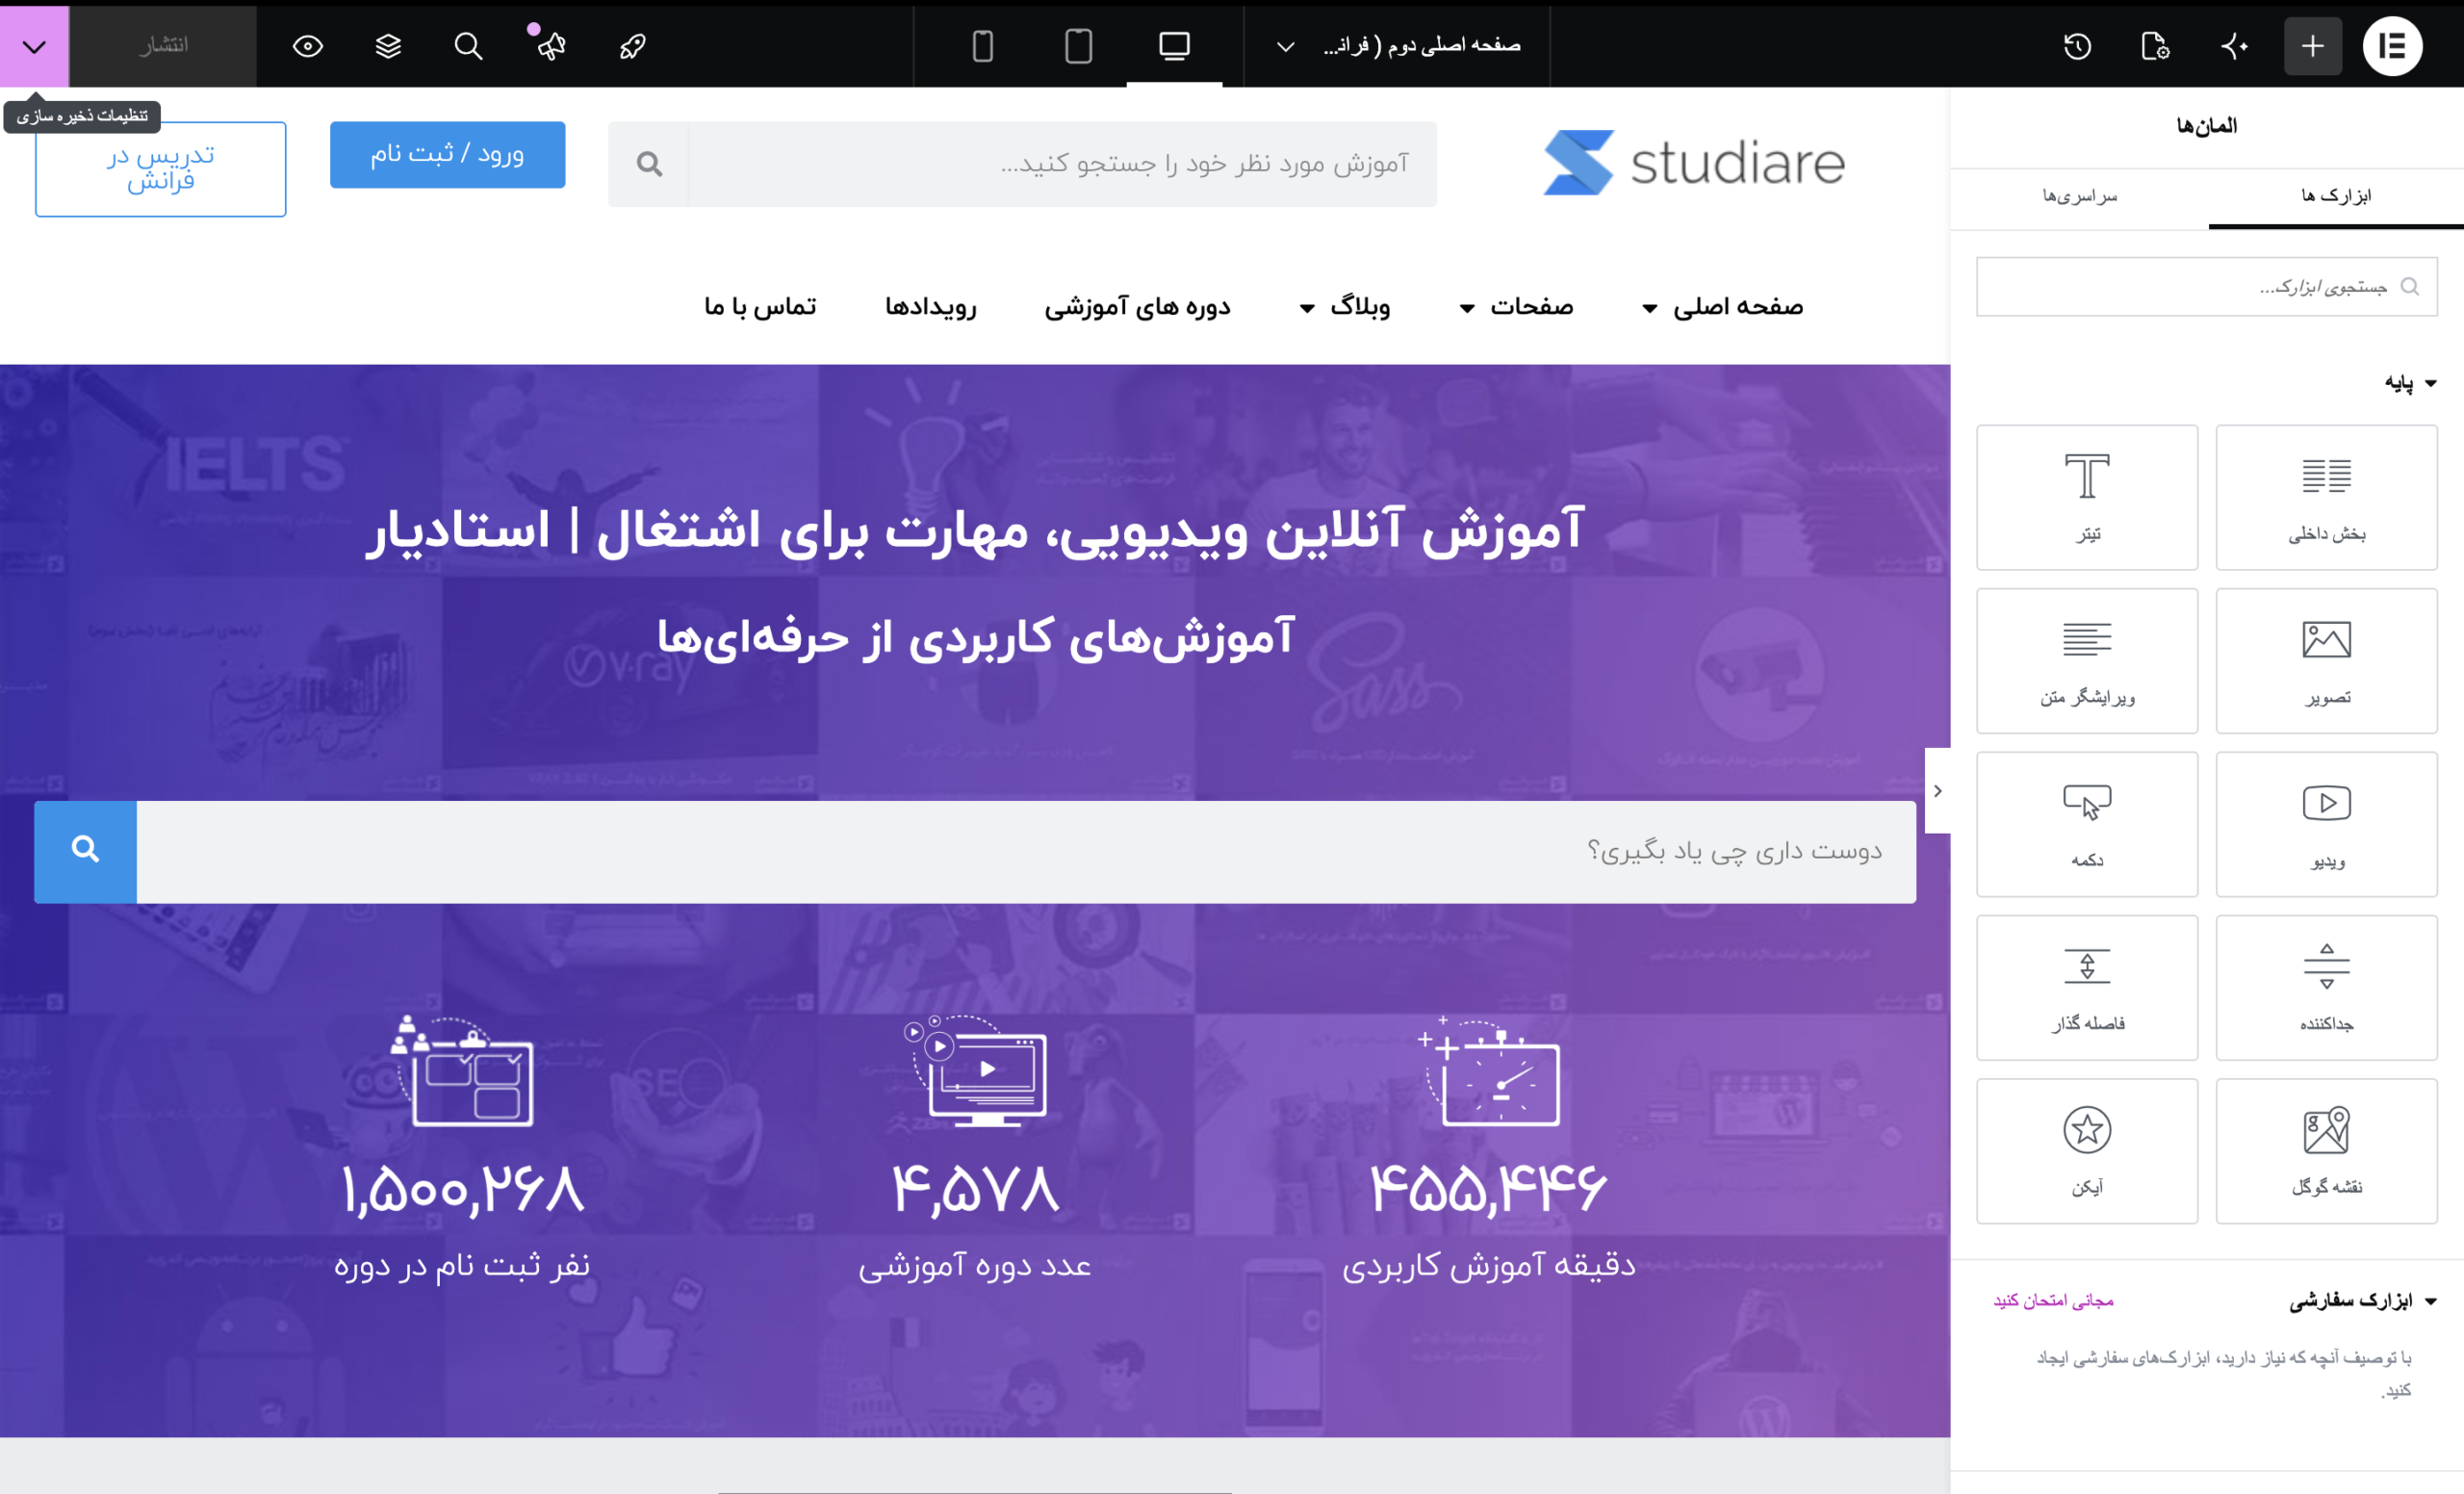The height and width of the screenshot is (1494, 2464).
Task: Open page settings document icon
Action: [2154, 46]
